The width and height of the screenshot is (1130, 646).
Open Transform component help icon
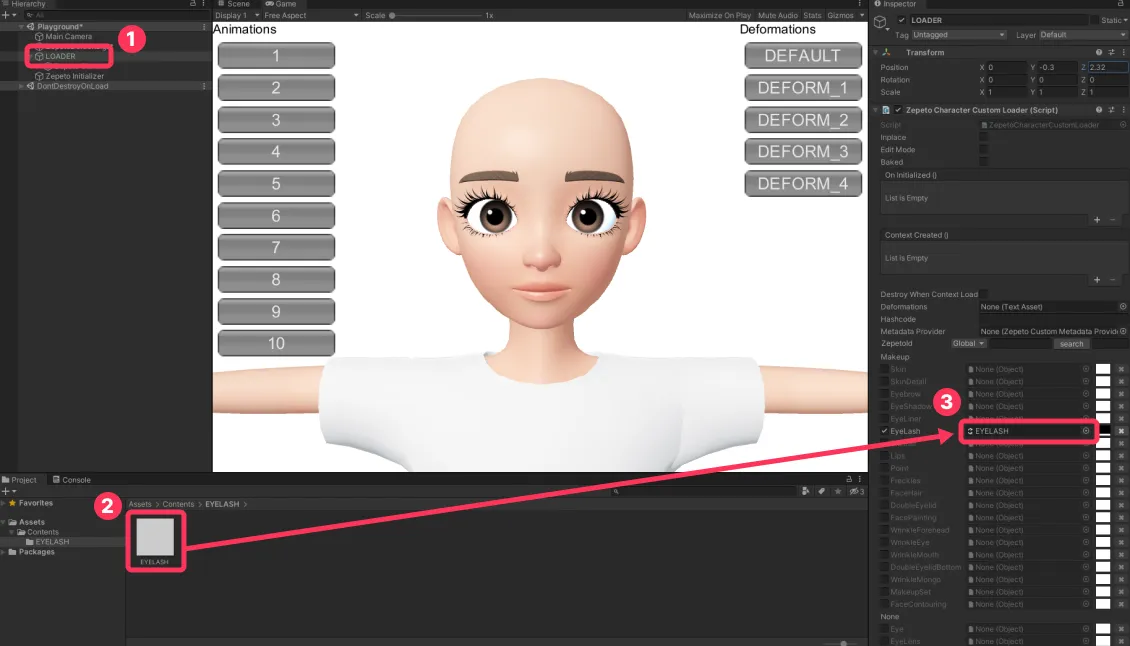point(1098,53)
